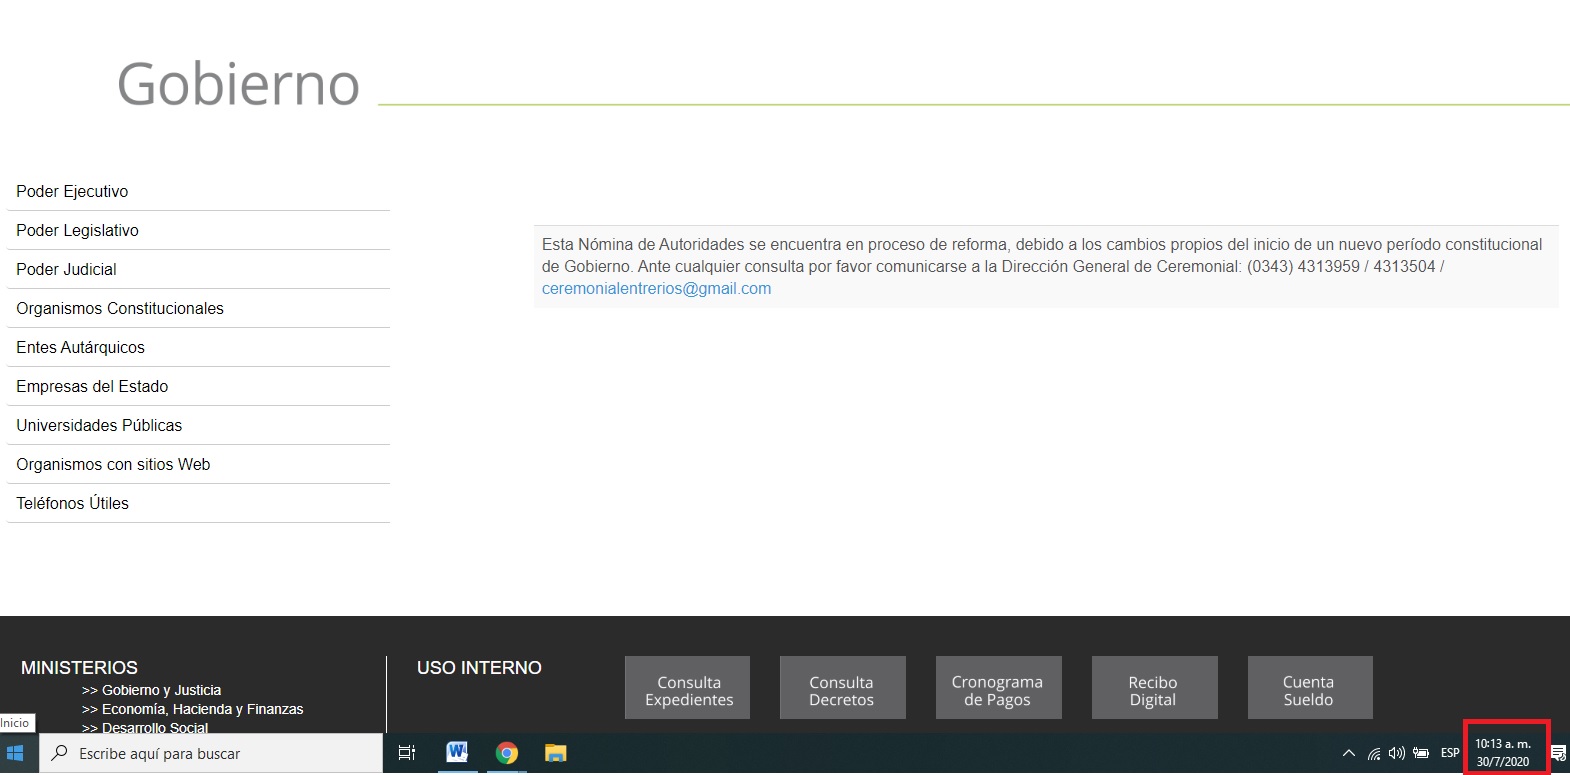Open the clock and date flyout
Screen dimensions: 1570x775
tap(1504, 753)
